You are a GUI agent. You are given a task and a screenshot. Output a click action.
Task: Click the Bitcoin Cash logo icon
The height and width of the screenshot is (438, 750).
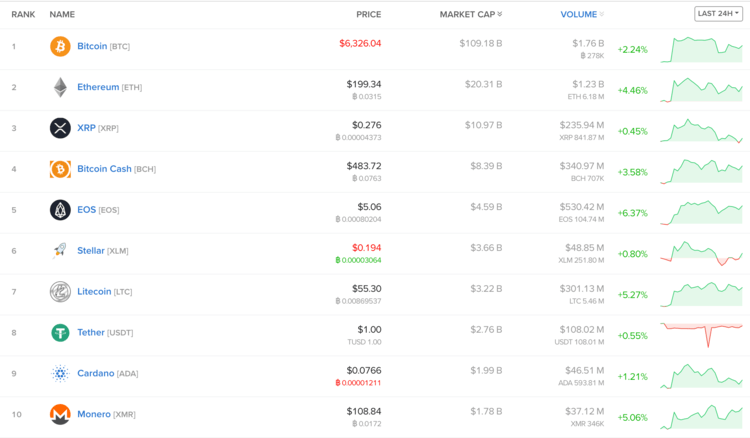coord(60,169)
